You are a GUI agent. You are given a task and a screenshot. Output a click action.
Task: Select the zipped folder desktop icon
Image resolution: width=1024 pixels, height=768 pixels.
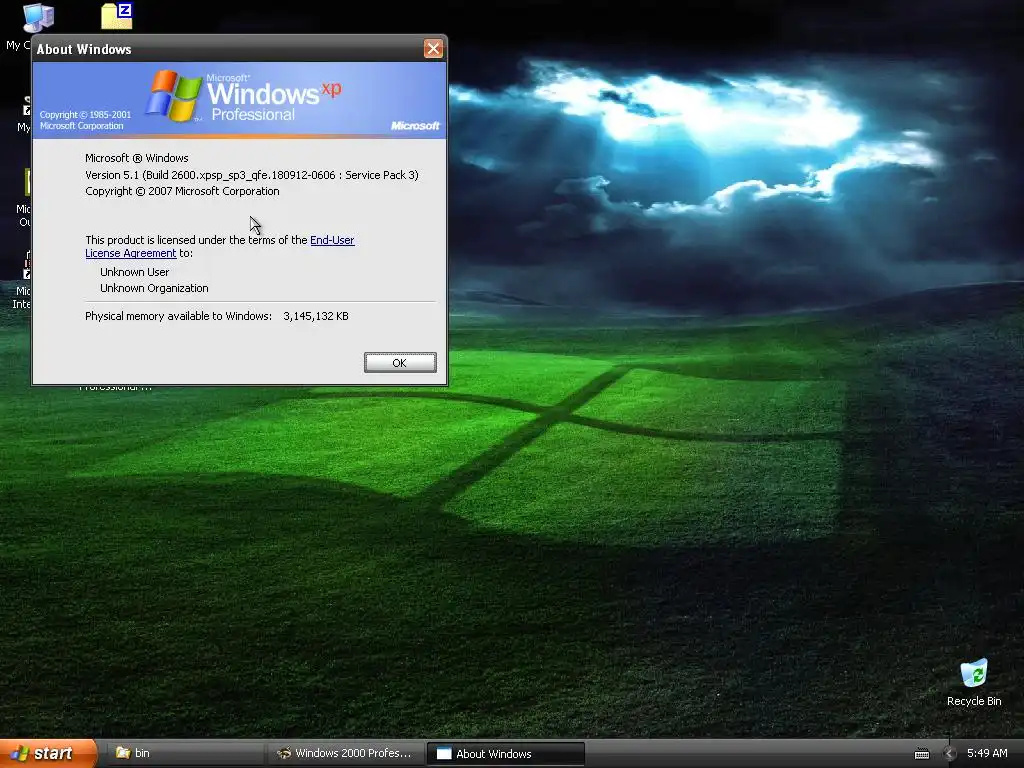[117, 16]
